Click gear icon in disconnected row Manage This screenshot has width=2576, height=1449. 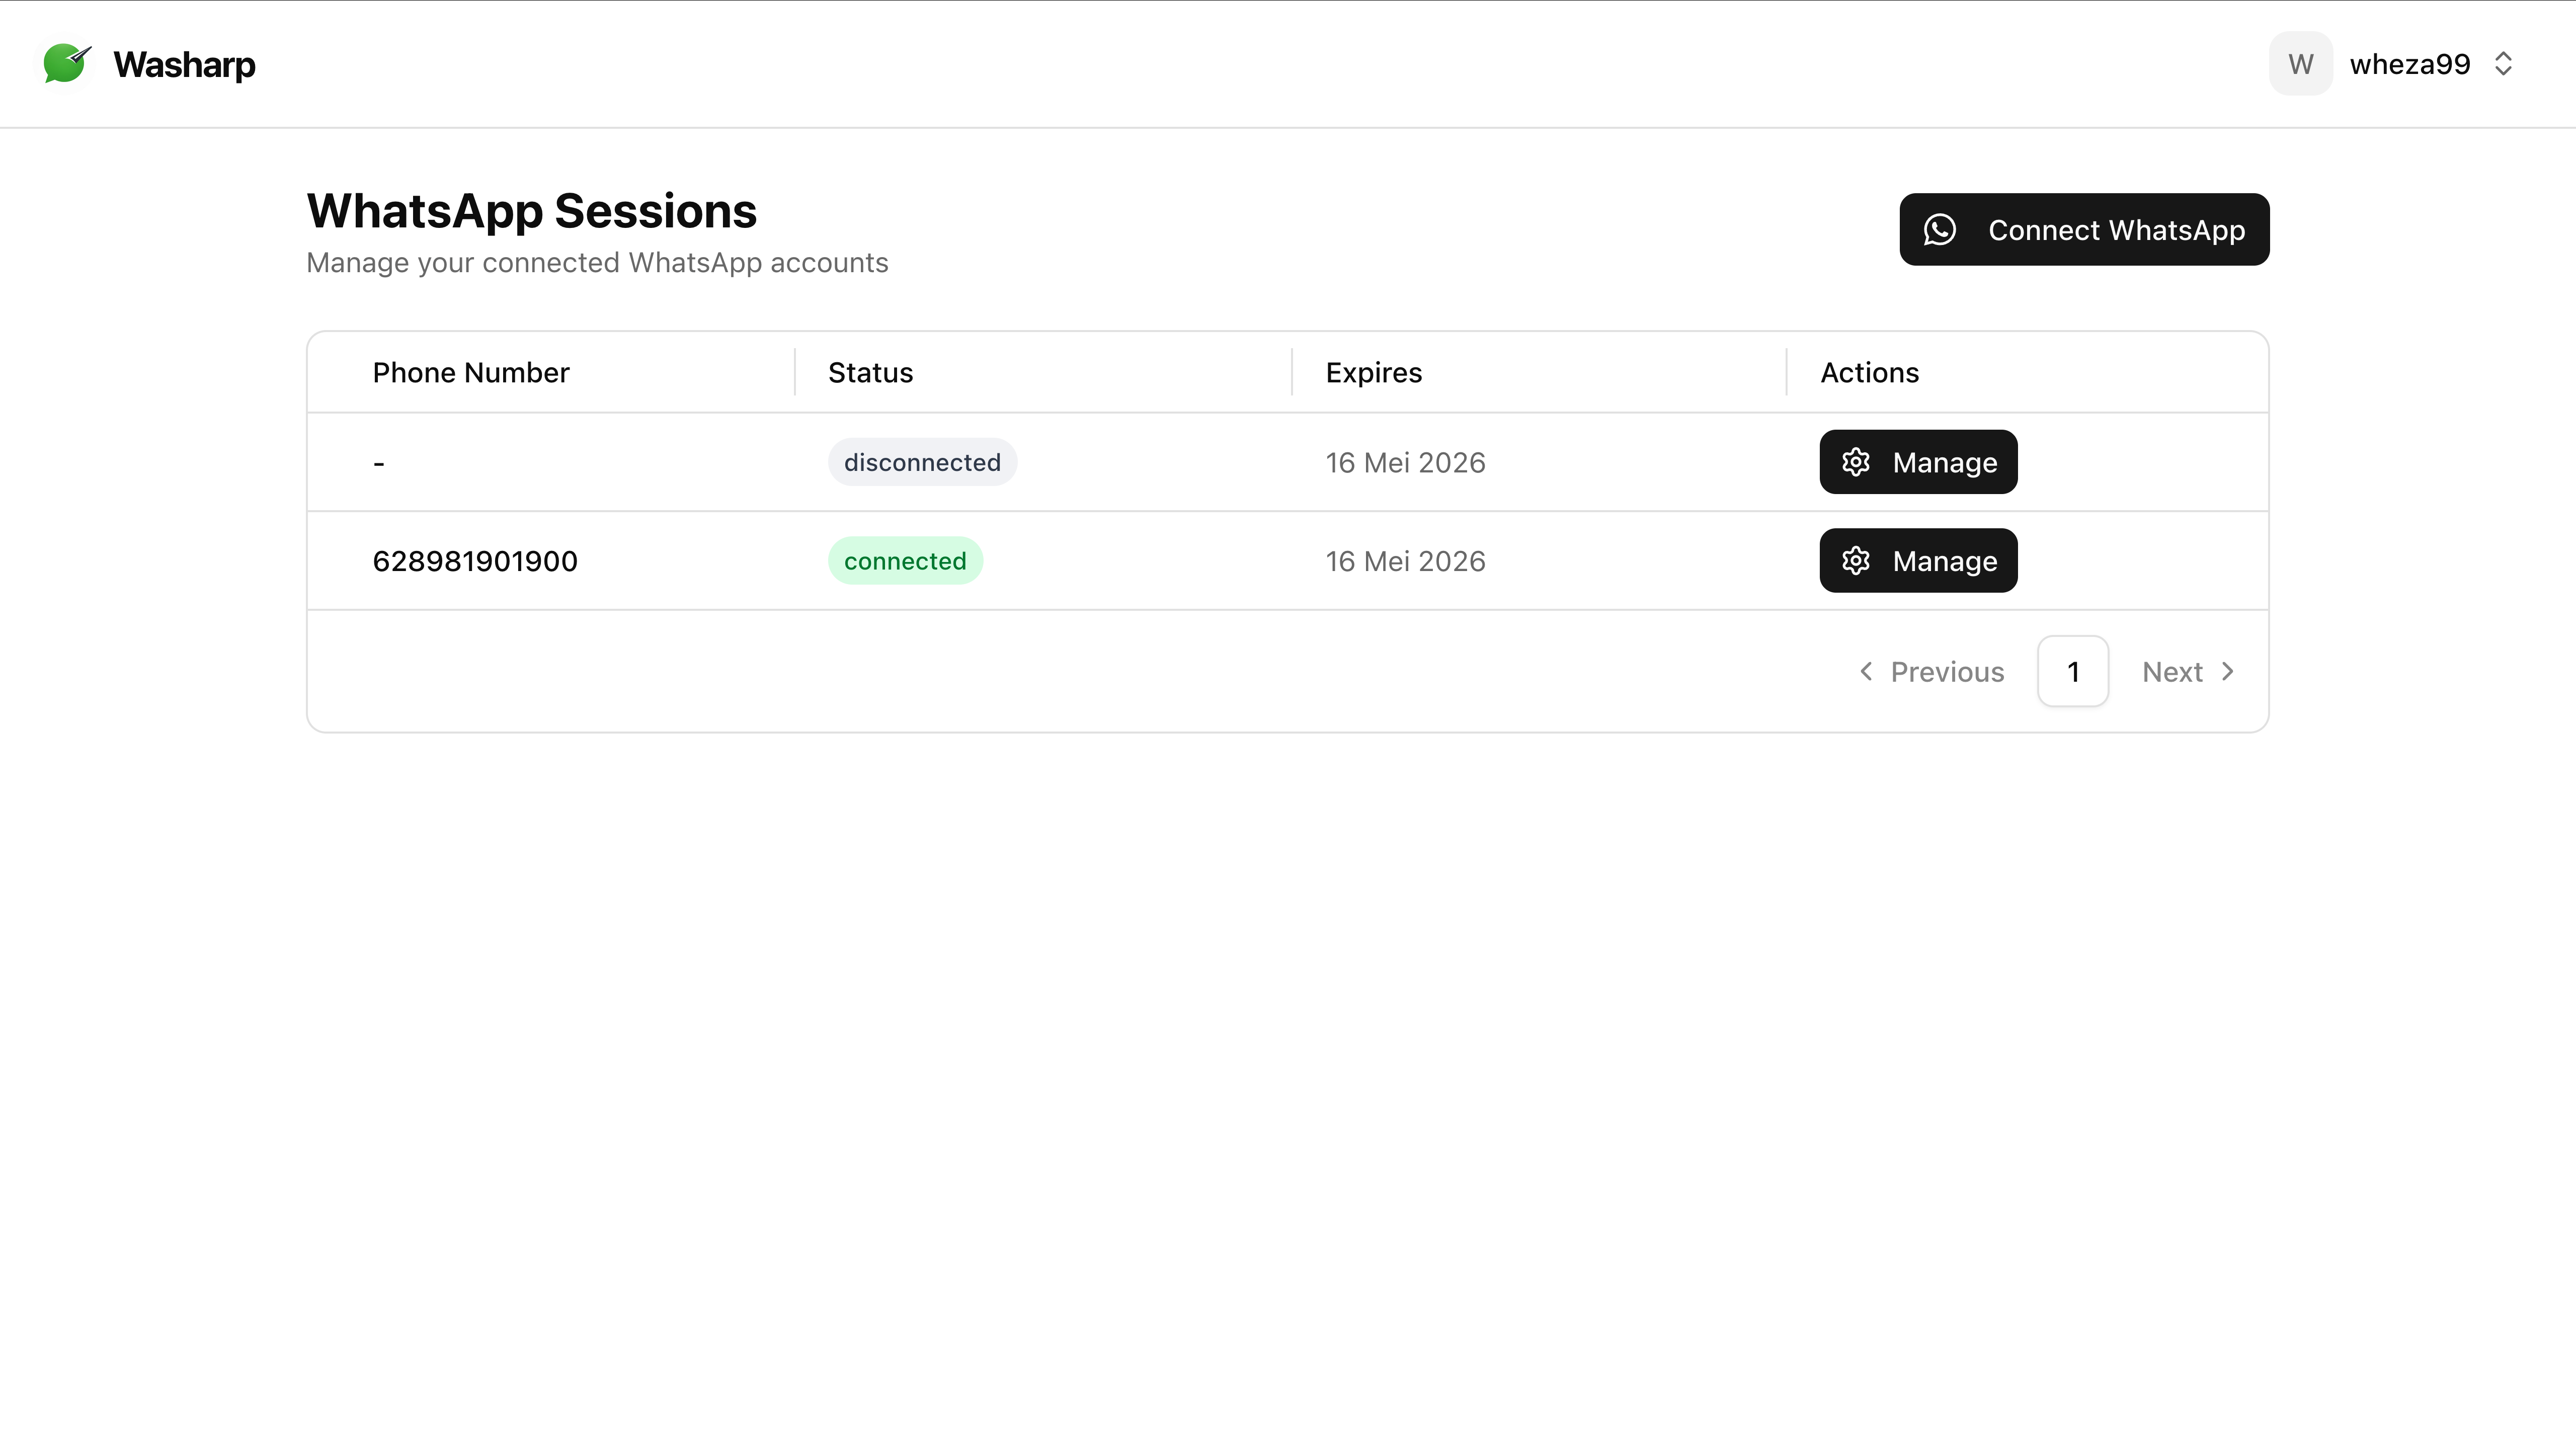(1856, 462)
